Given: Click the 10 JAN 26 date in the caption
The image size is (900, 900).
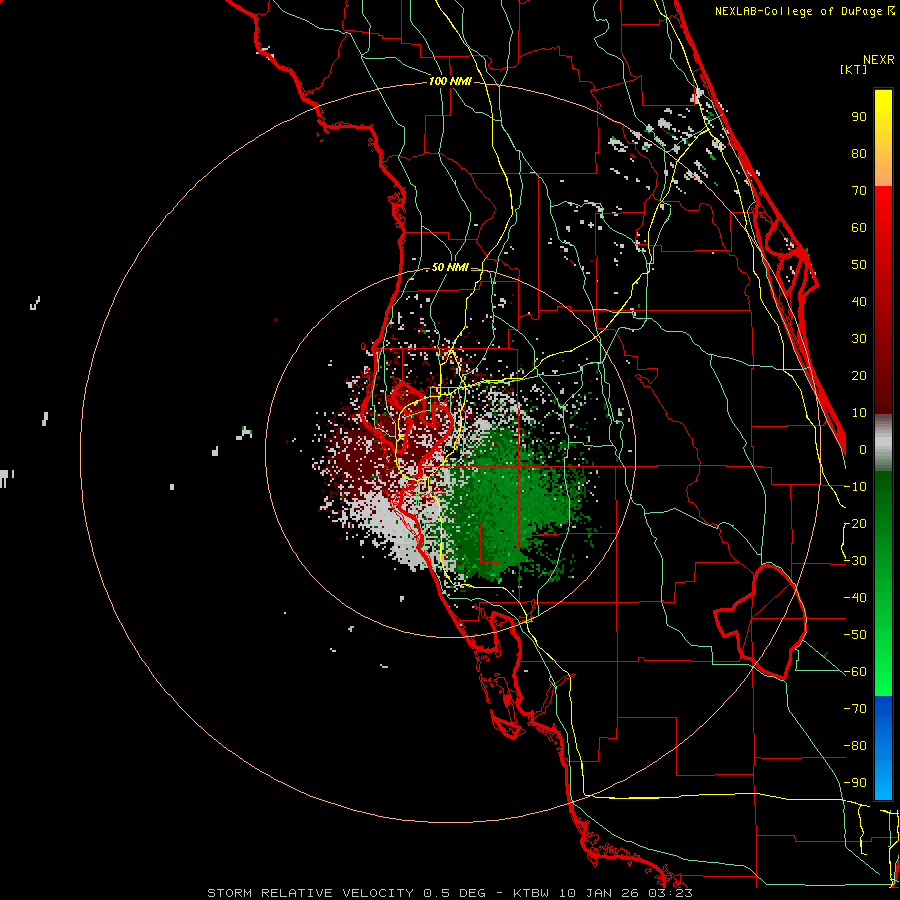Looking at the screenshot, I should point(599,893).
